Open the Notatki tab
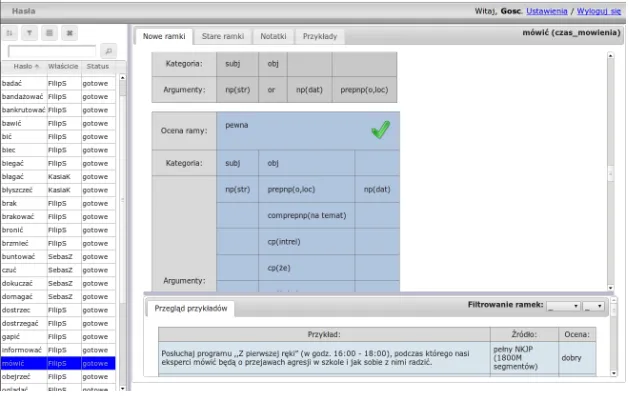This screenshot has height=396, width=628. pos(273,36)
